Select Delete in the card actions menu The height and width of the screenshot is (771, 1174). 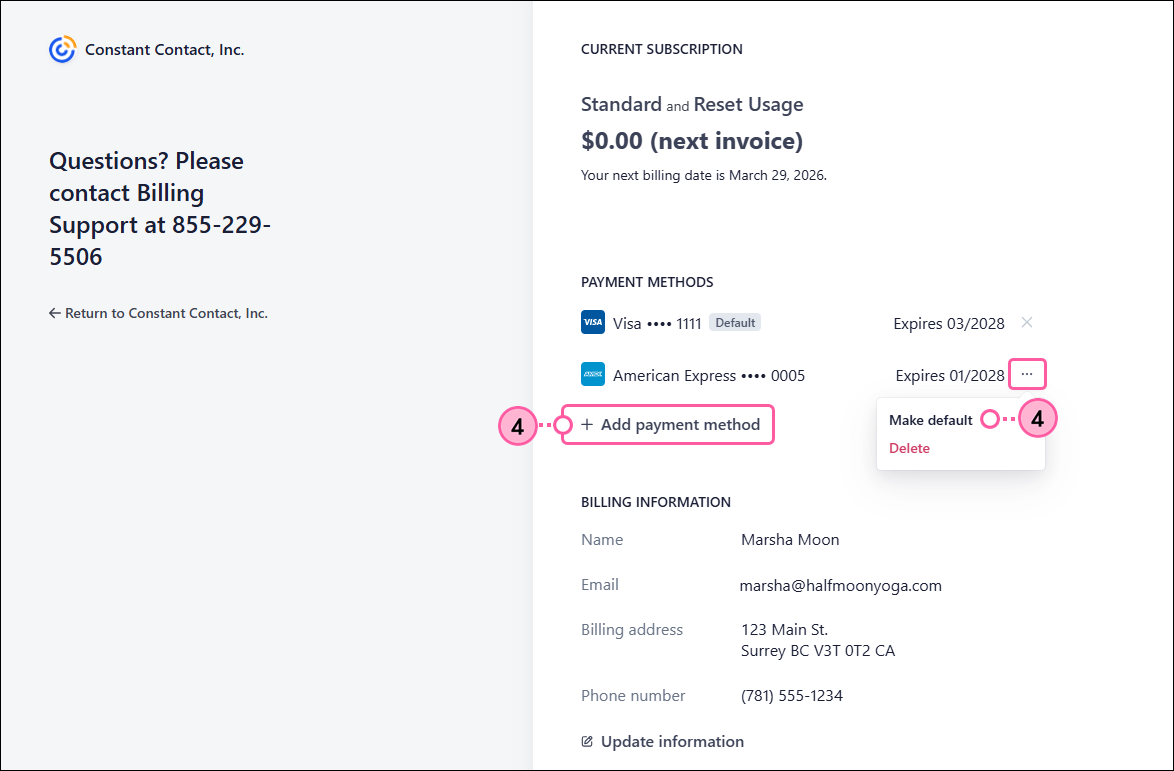(909, 448)
